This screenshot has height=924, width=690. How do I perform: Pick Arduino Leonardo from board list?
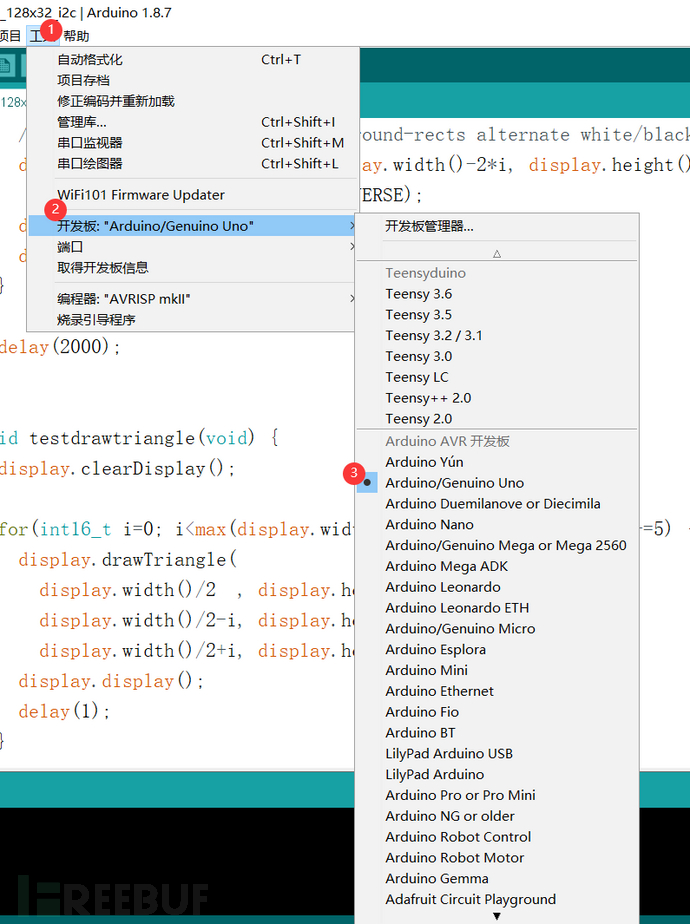coord(442,587)
